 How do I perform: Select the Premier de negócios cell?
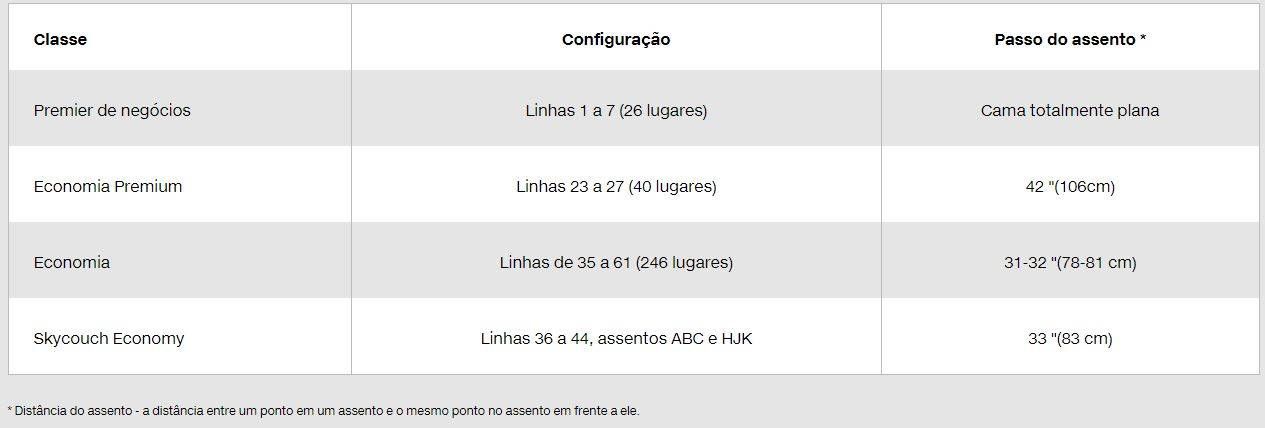[112, 110]
